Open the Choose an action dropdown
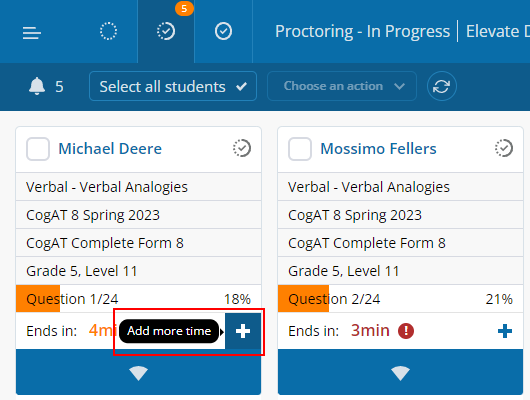Image resolution: width=530 pixels, height=400 pixels. click(342, 86)
